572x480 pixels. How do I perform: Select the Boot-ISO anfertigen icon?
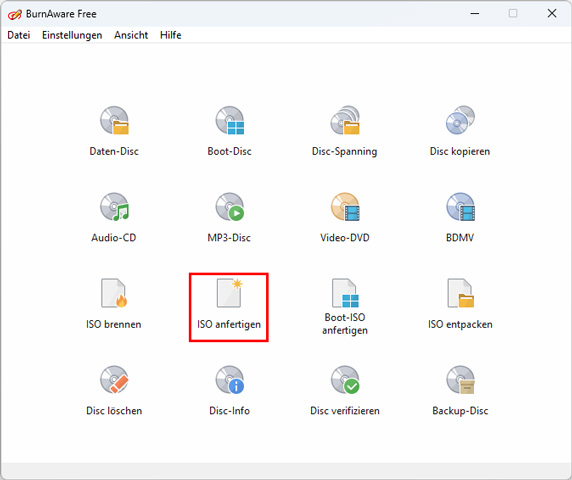[x=345, y=293]
